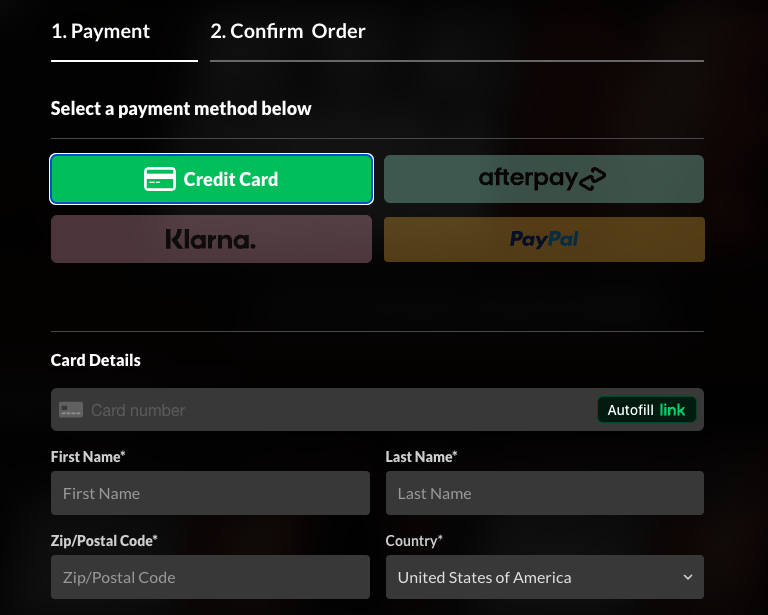Pay with the PayPal option

pyautogui.click(x=544, y=240)
